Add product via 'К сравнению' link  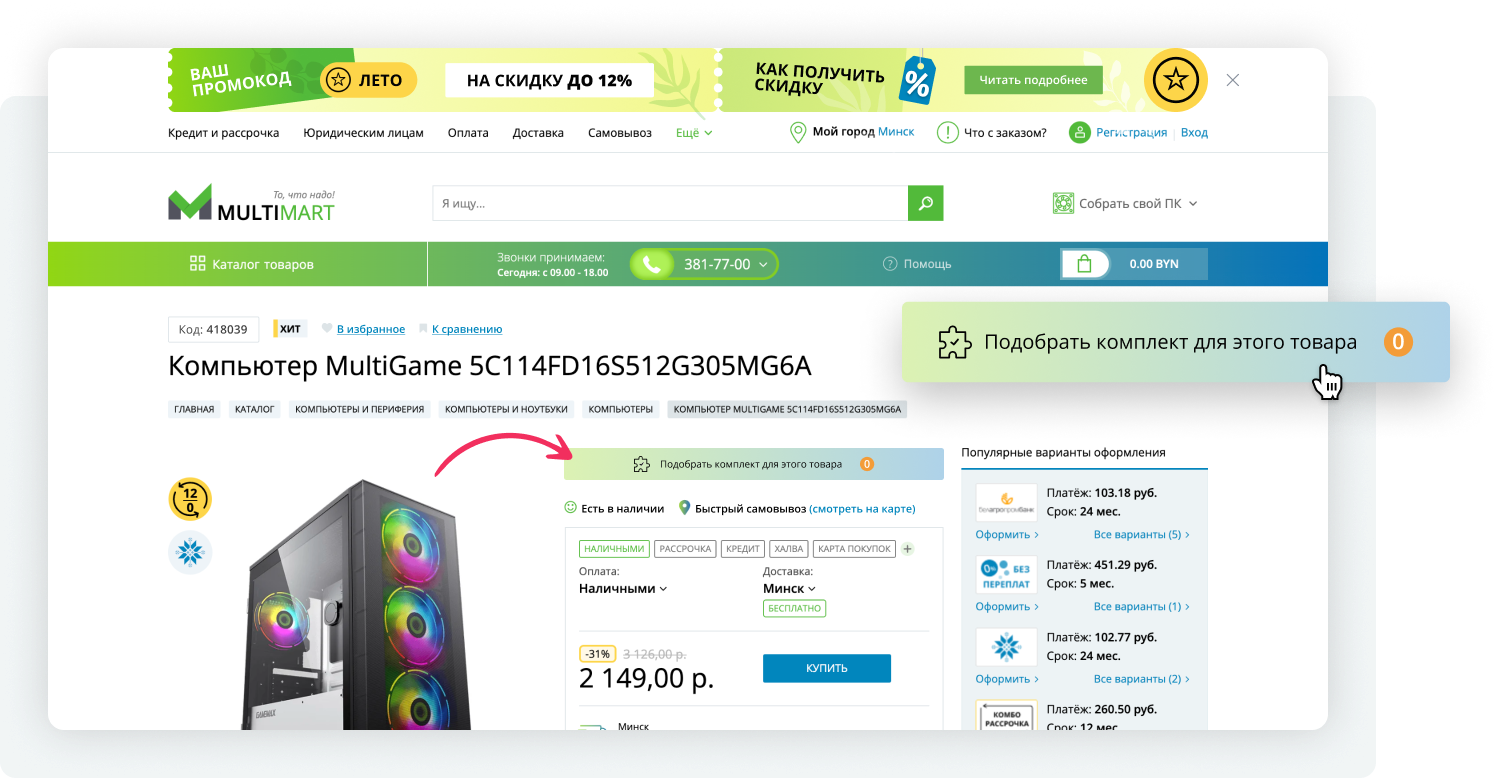tap(467, 329)
